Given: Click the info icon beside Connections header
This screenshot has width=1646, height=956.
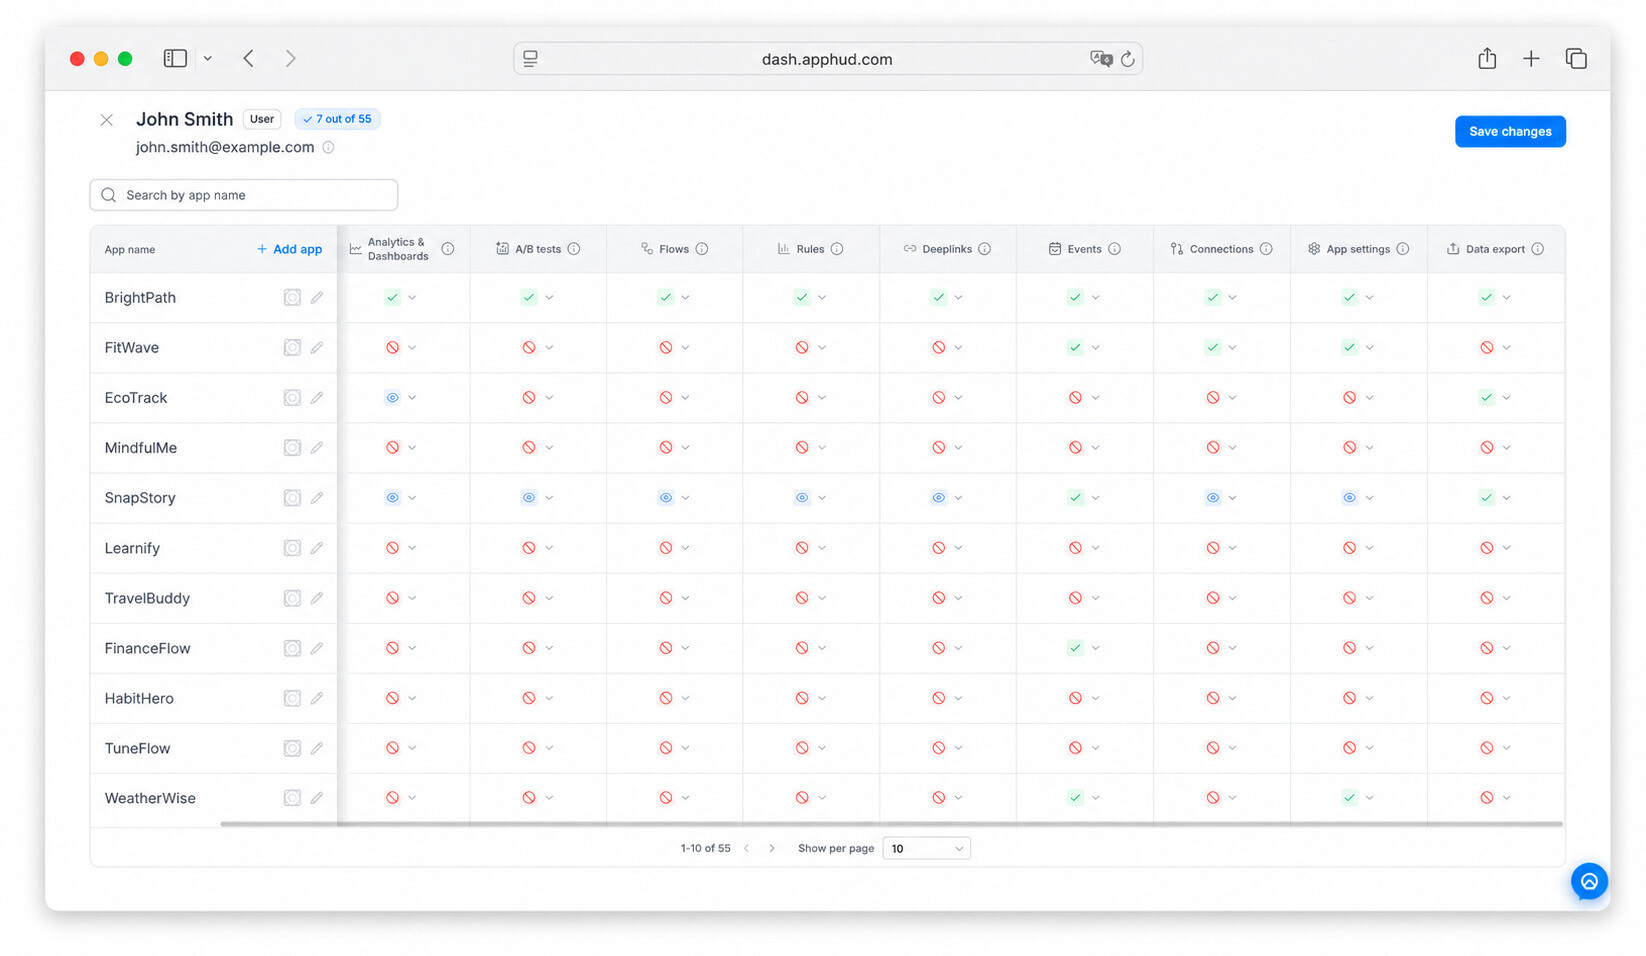Looking at the screenshot, I should (x=1266, y=249).
